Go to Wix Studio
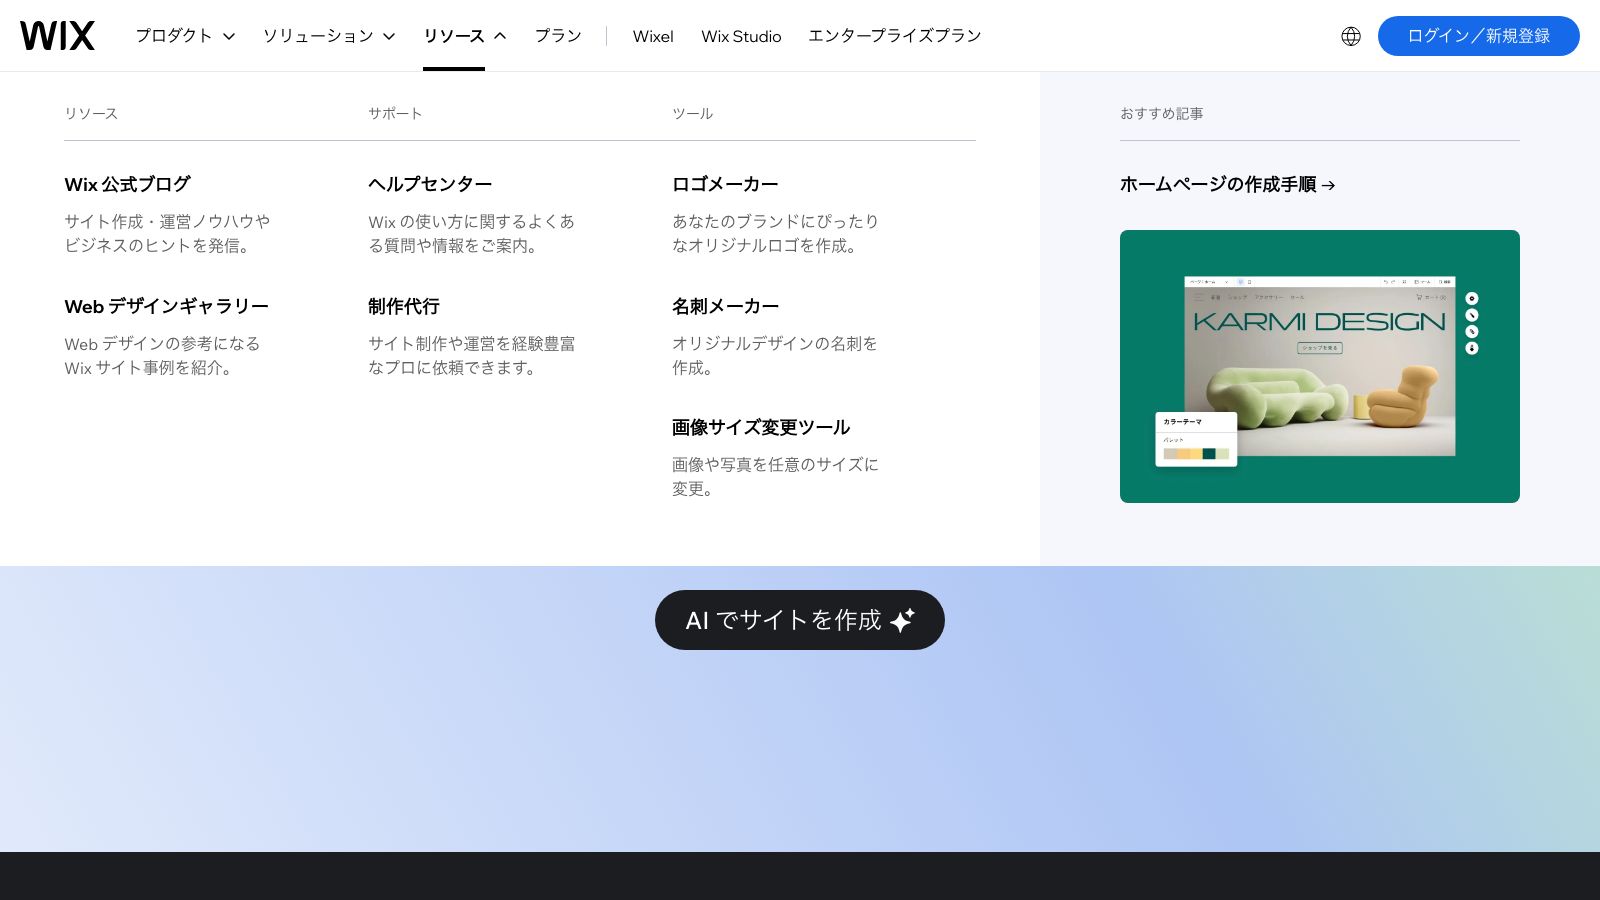This screenshot has height=900, width=1600. click(741, 36)
